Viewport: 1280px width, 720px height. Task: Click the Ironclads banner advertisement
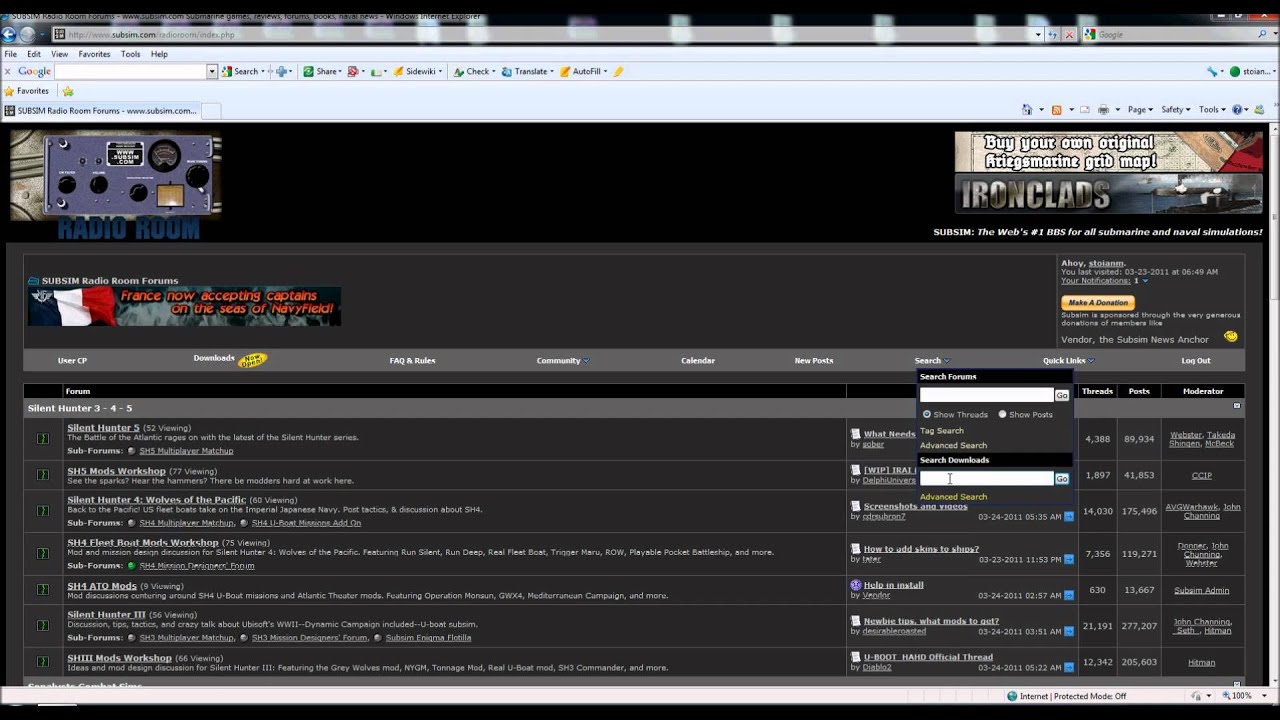click(x=1108, y=194)
